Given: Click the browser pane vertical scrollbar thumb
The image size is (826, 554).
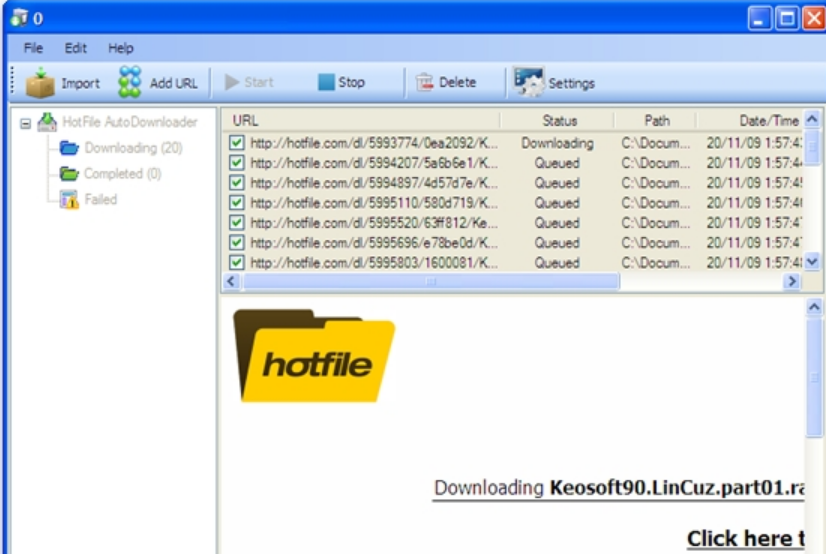Looking at the screenshot, I should tap(814, 377).
